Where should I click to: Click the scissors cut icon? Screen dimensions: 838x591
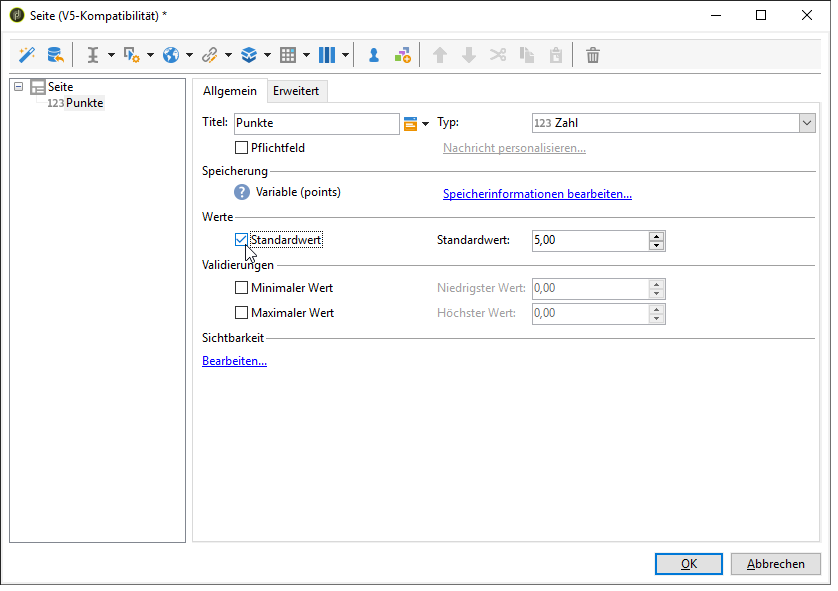[x=498, y=55]
